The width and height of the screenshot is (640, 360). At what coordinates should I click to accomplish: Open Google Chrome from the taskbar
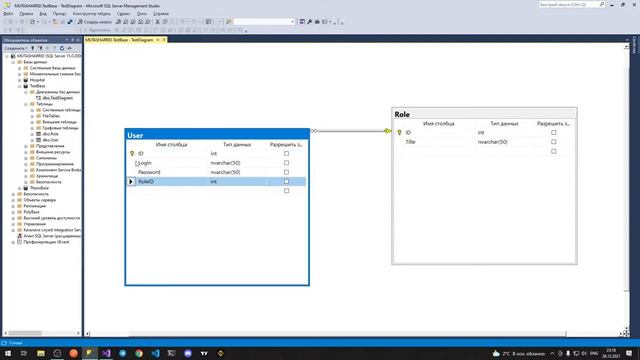point(139,353)
